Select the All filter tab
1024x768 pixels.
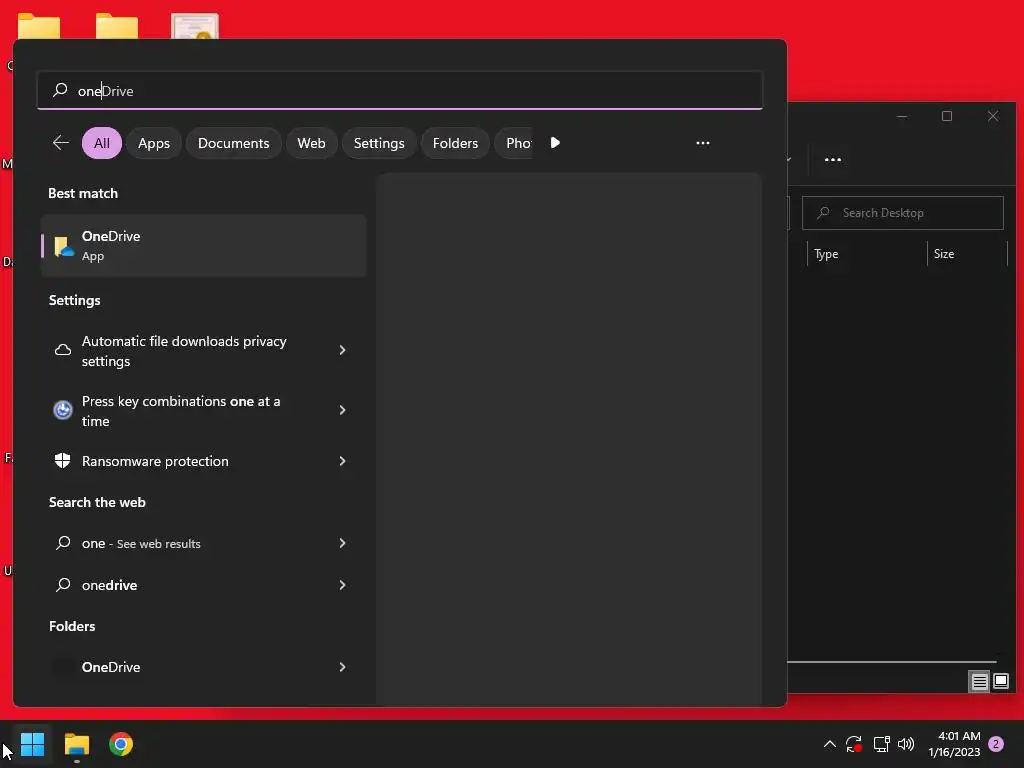[x=102, y=143]
